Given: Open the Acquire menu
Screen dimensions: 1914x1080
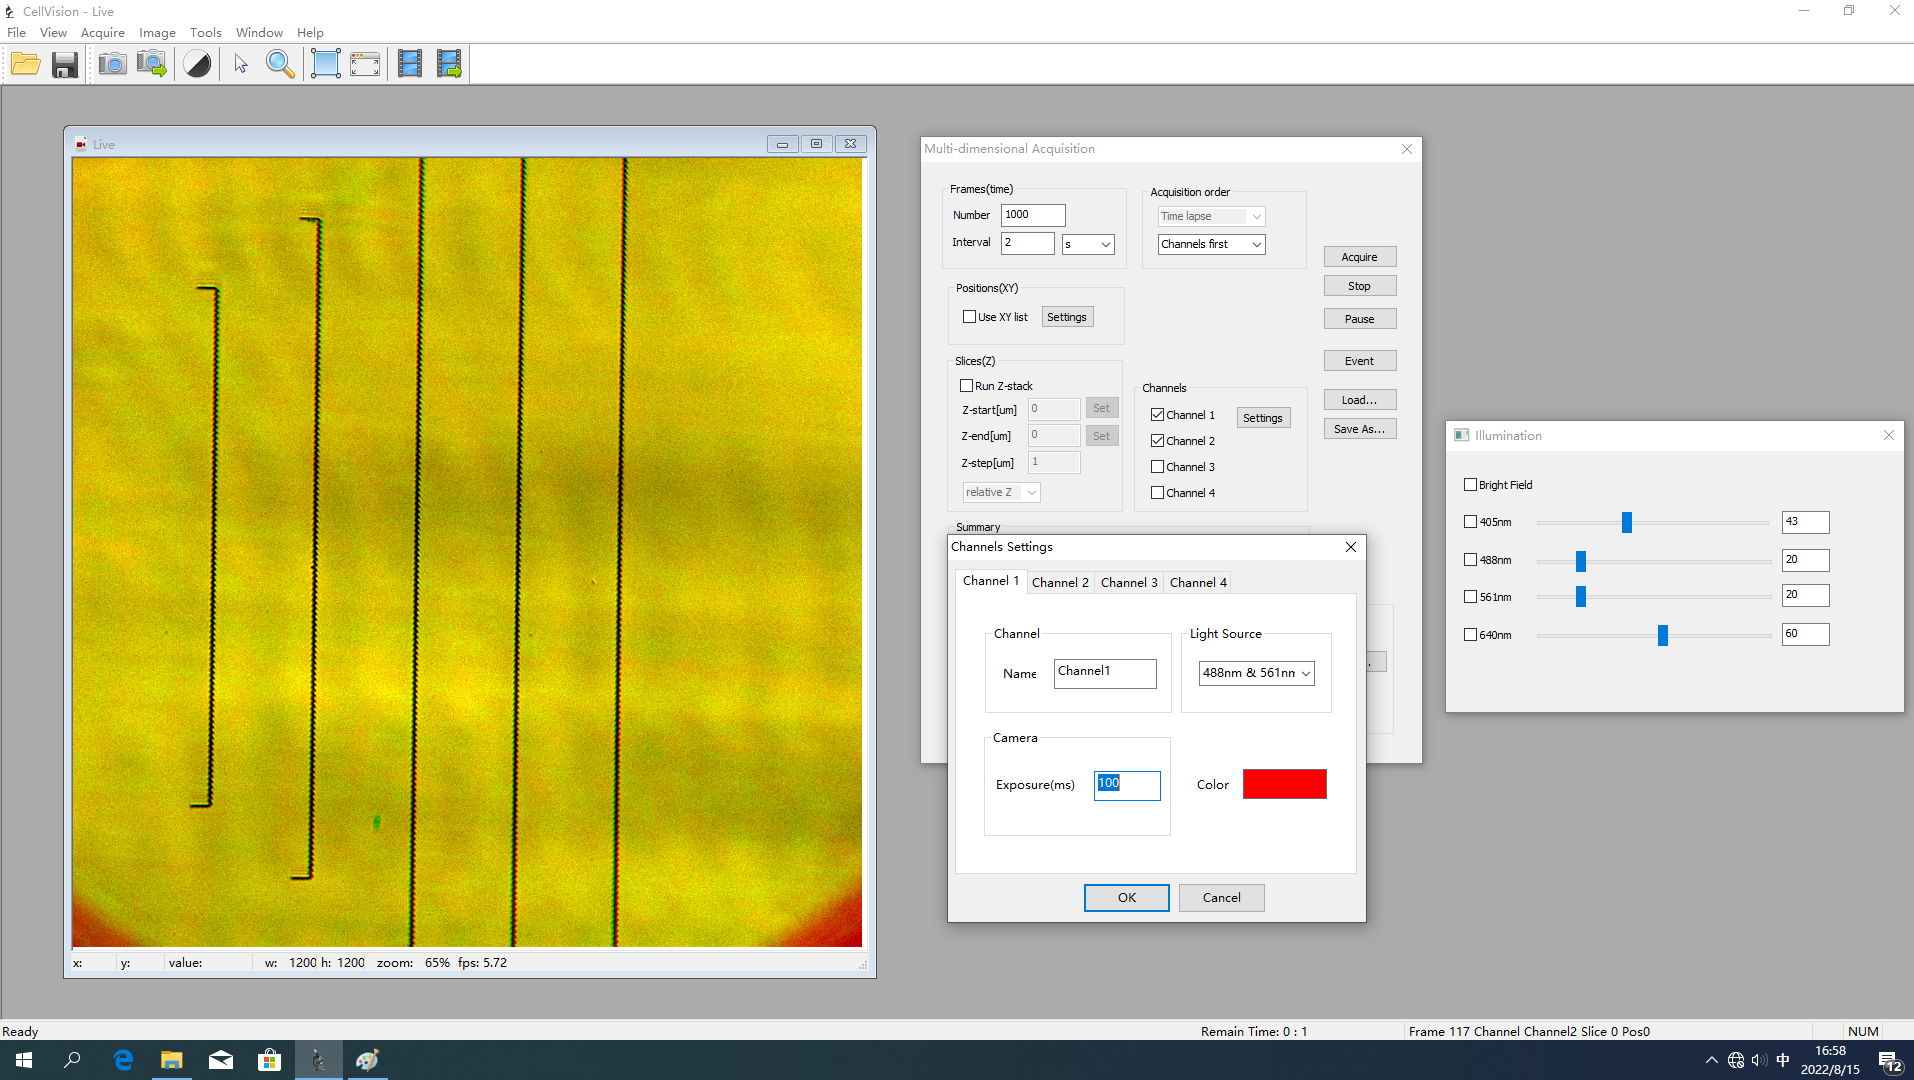Looking at the screenshot, I should point(102,32).
